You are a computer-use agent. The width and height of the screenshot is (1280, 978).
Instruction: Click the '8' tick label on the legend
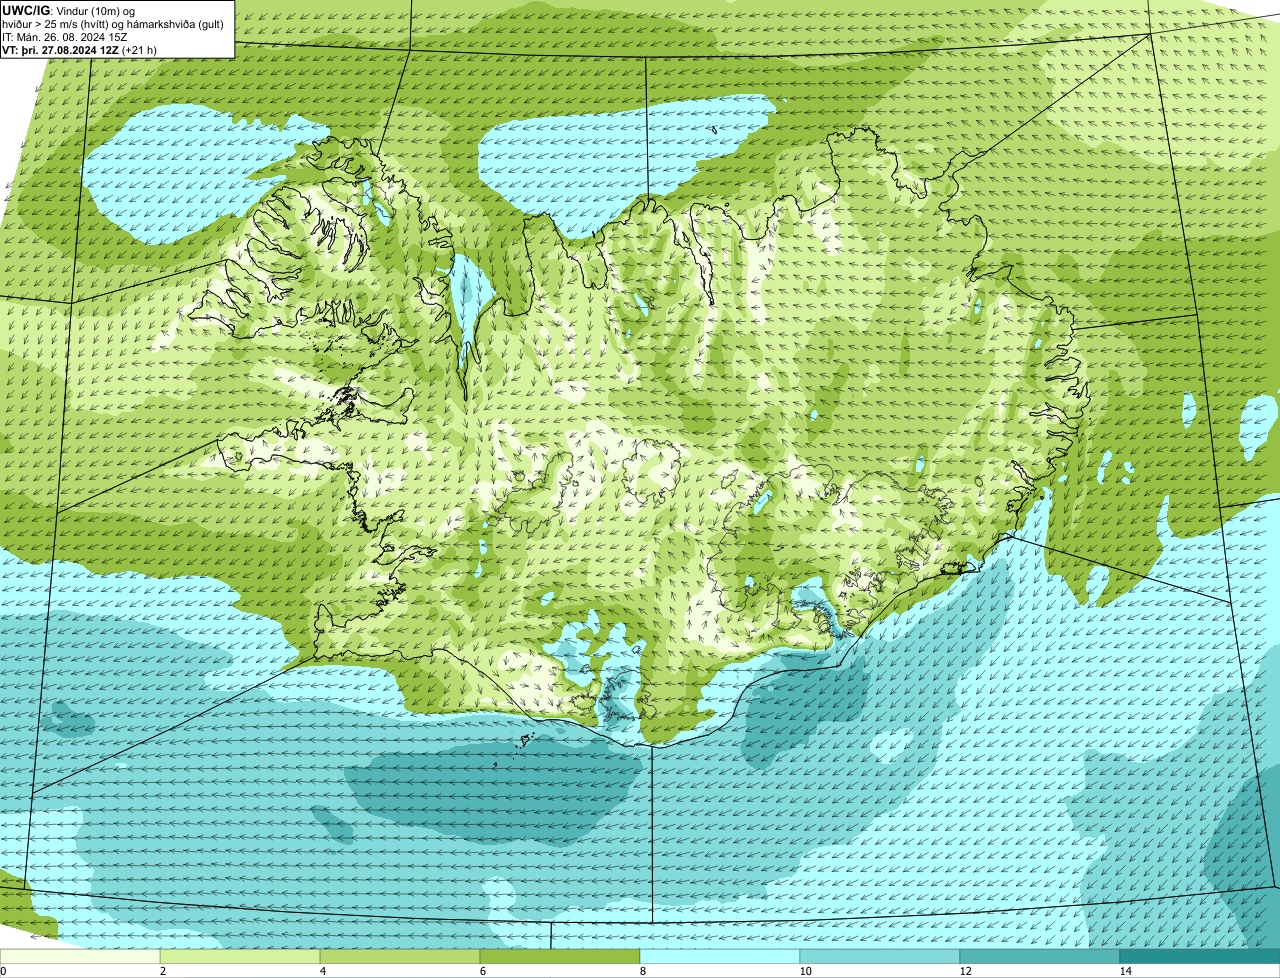[x=642, y=971]
